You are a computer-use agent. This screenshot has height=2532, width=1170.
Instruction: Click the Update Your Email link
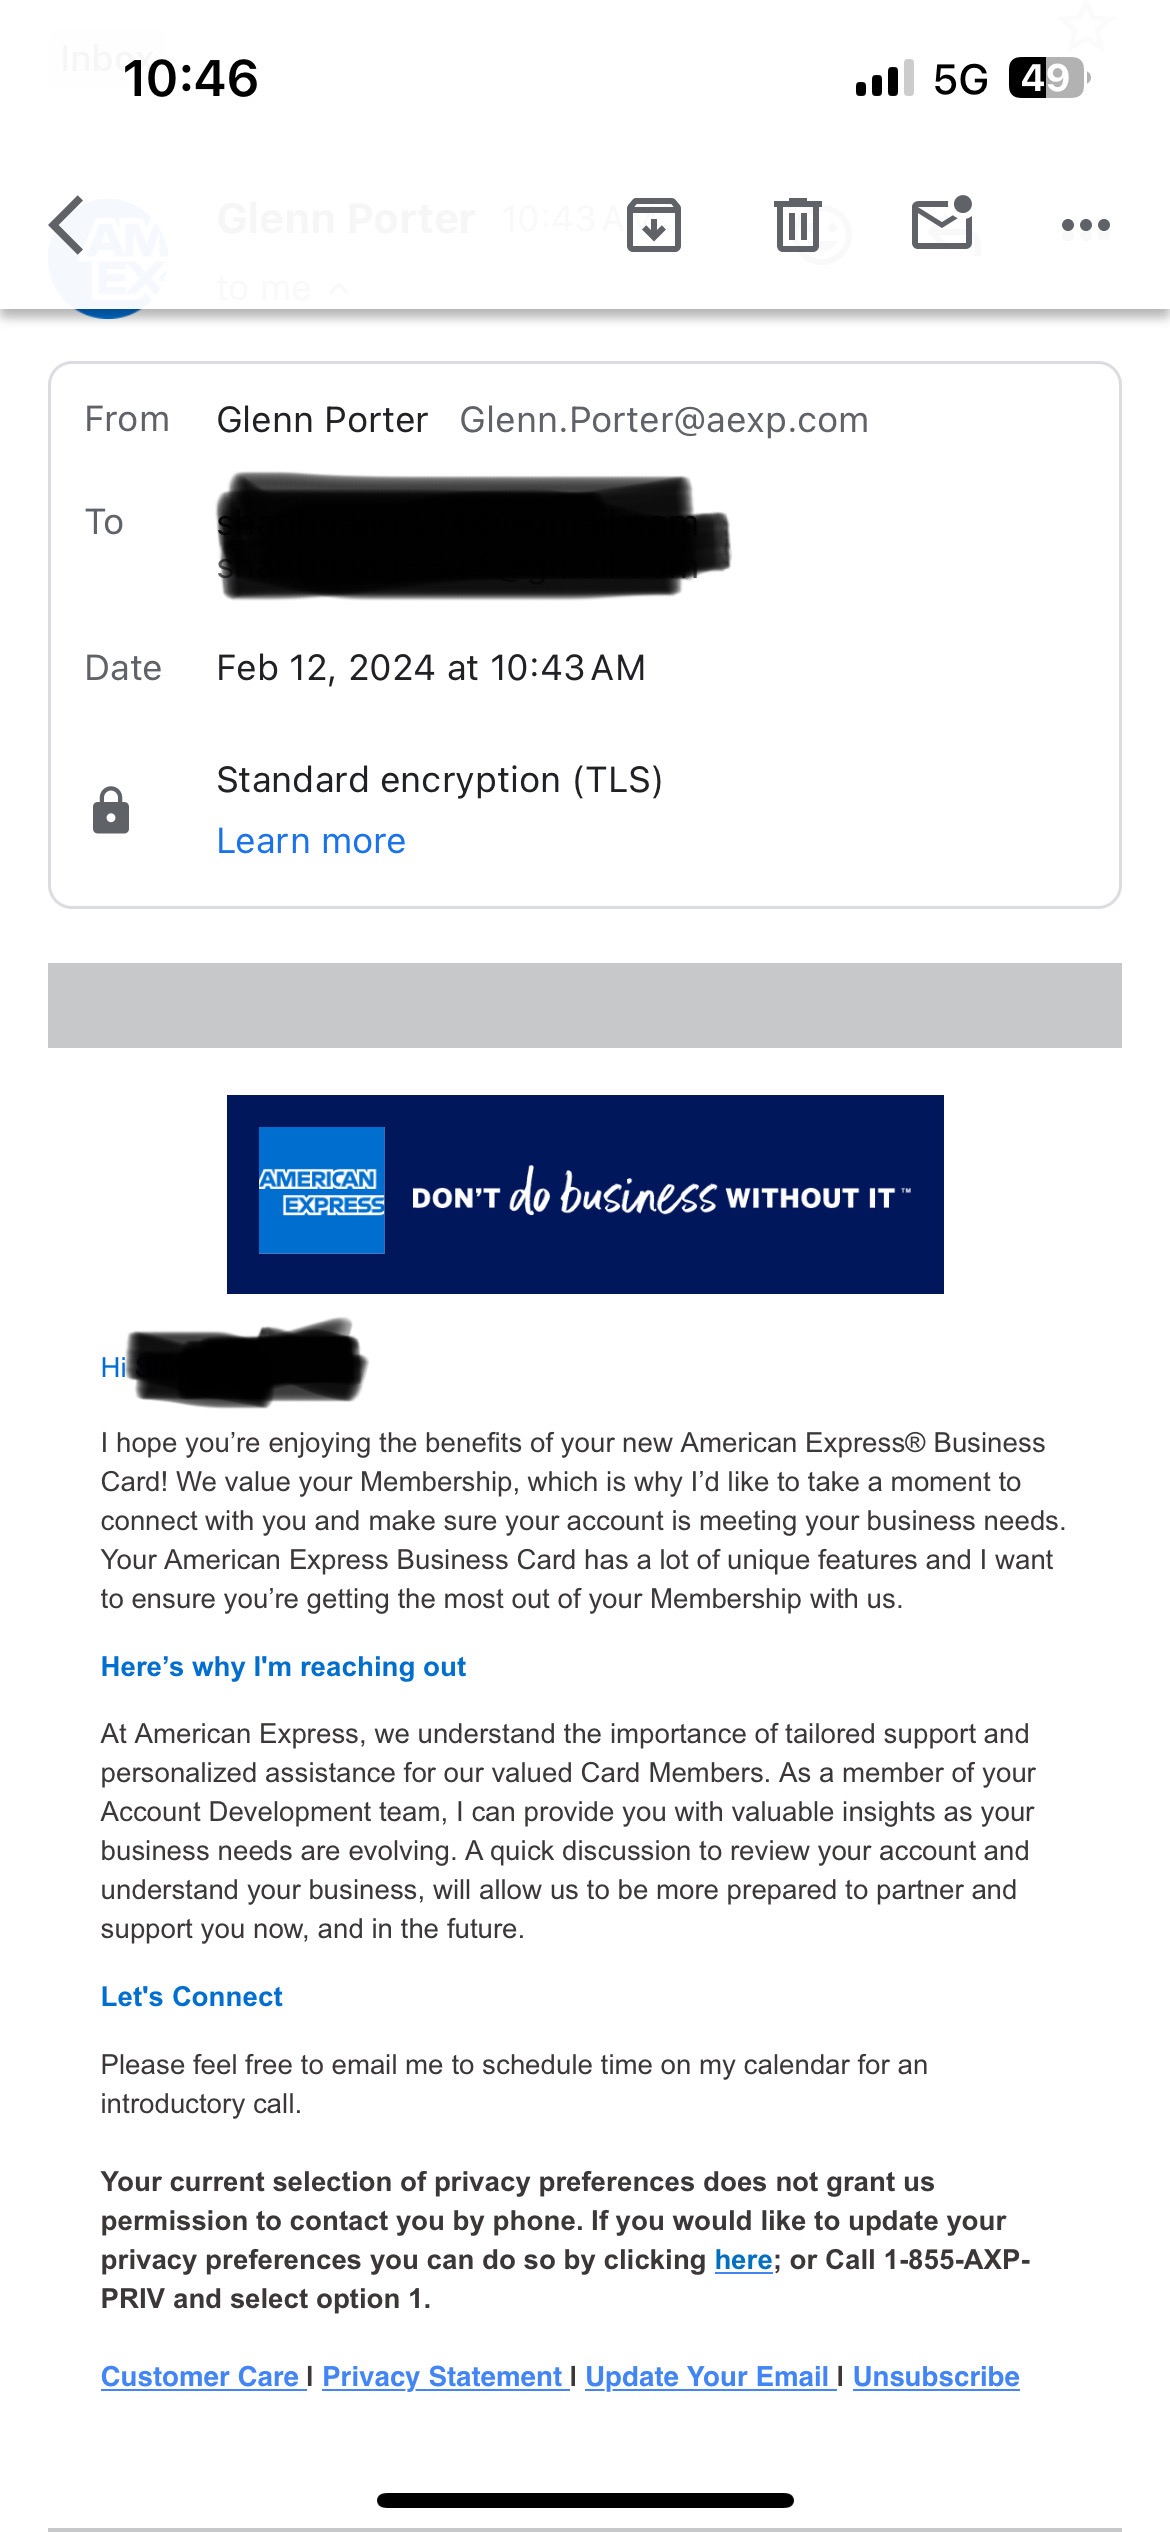coord(707,2376)
